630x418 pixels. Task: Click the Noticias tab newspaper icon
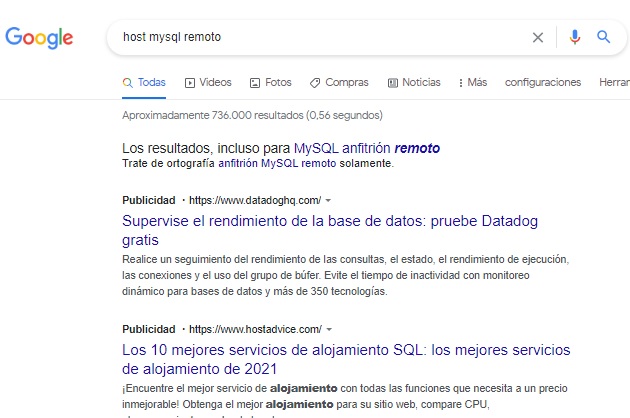393,83
